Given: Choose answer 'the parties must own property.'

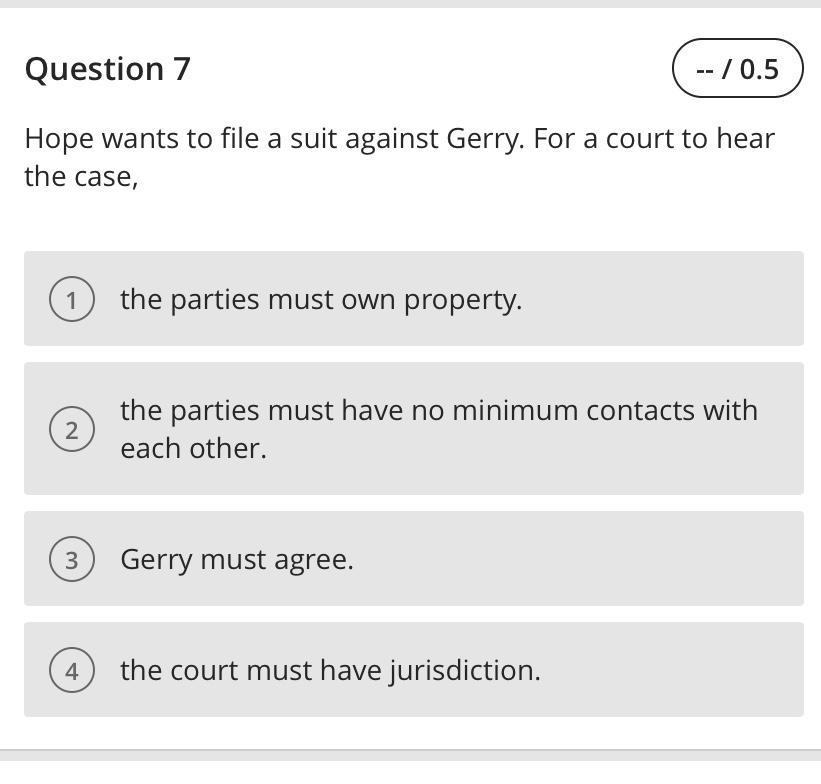Looking at the screenshot, I should 320,299.
